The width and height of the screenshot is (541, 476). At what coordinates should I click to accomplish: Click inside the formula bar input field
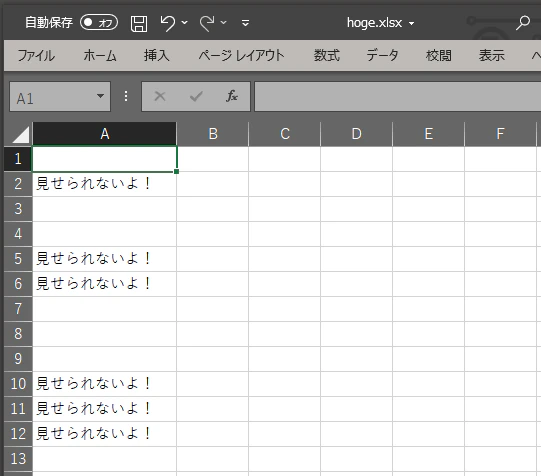397,97
